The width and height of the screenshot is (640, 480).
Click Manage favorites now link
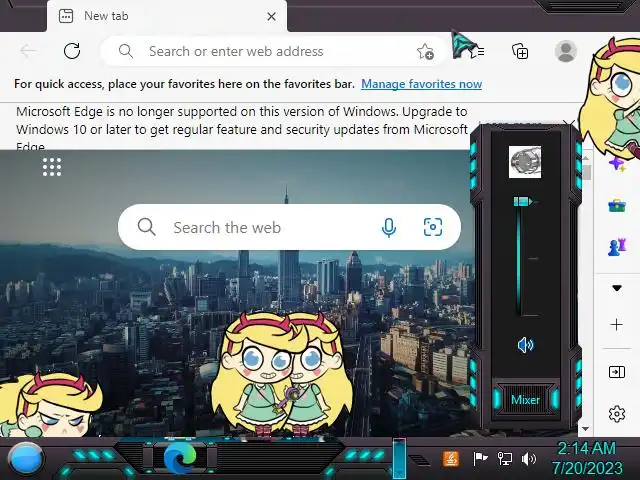point(421,84)
